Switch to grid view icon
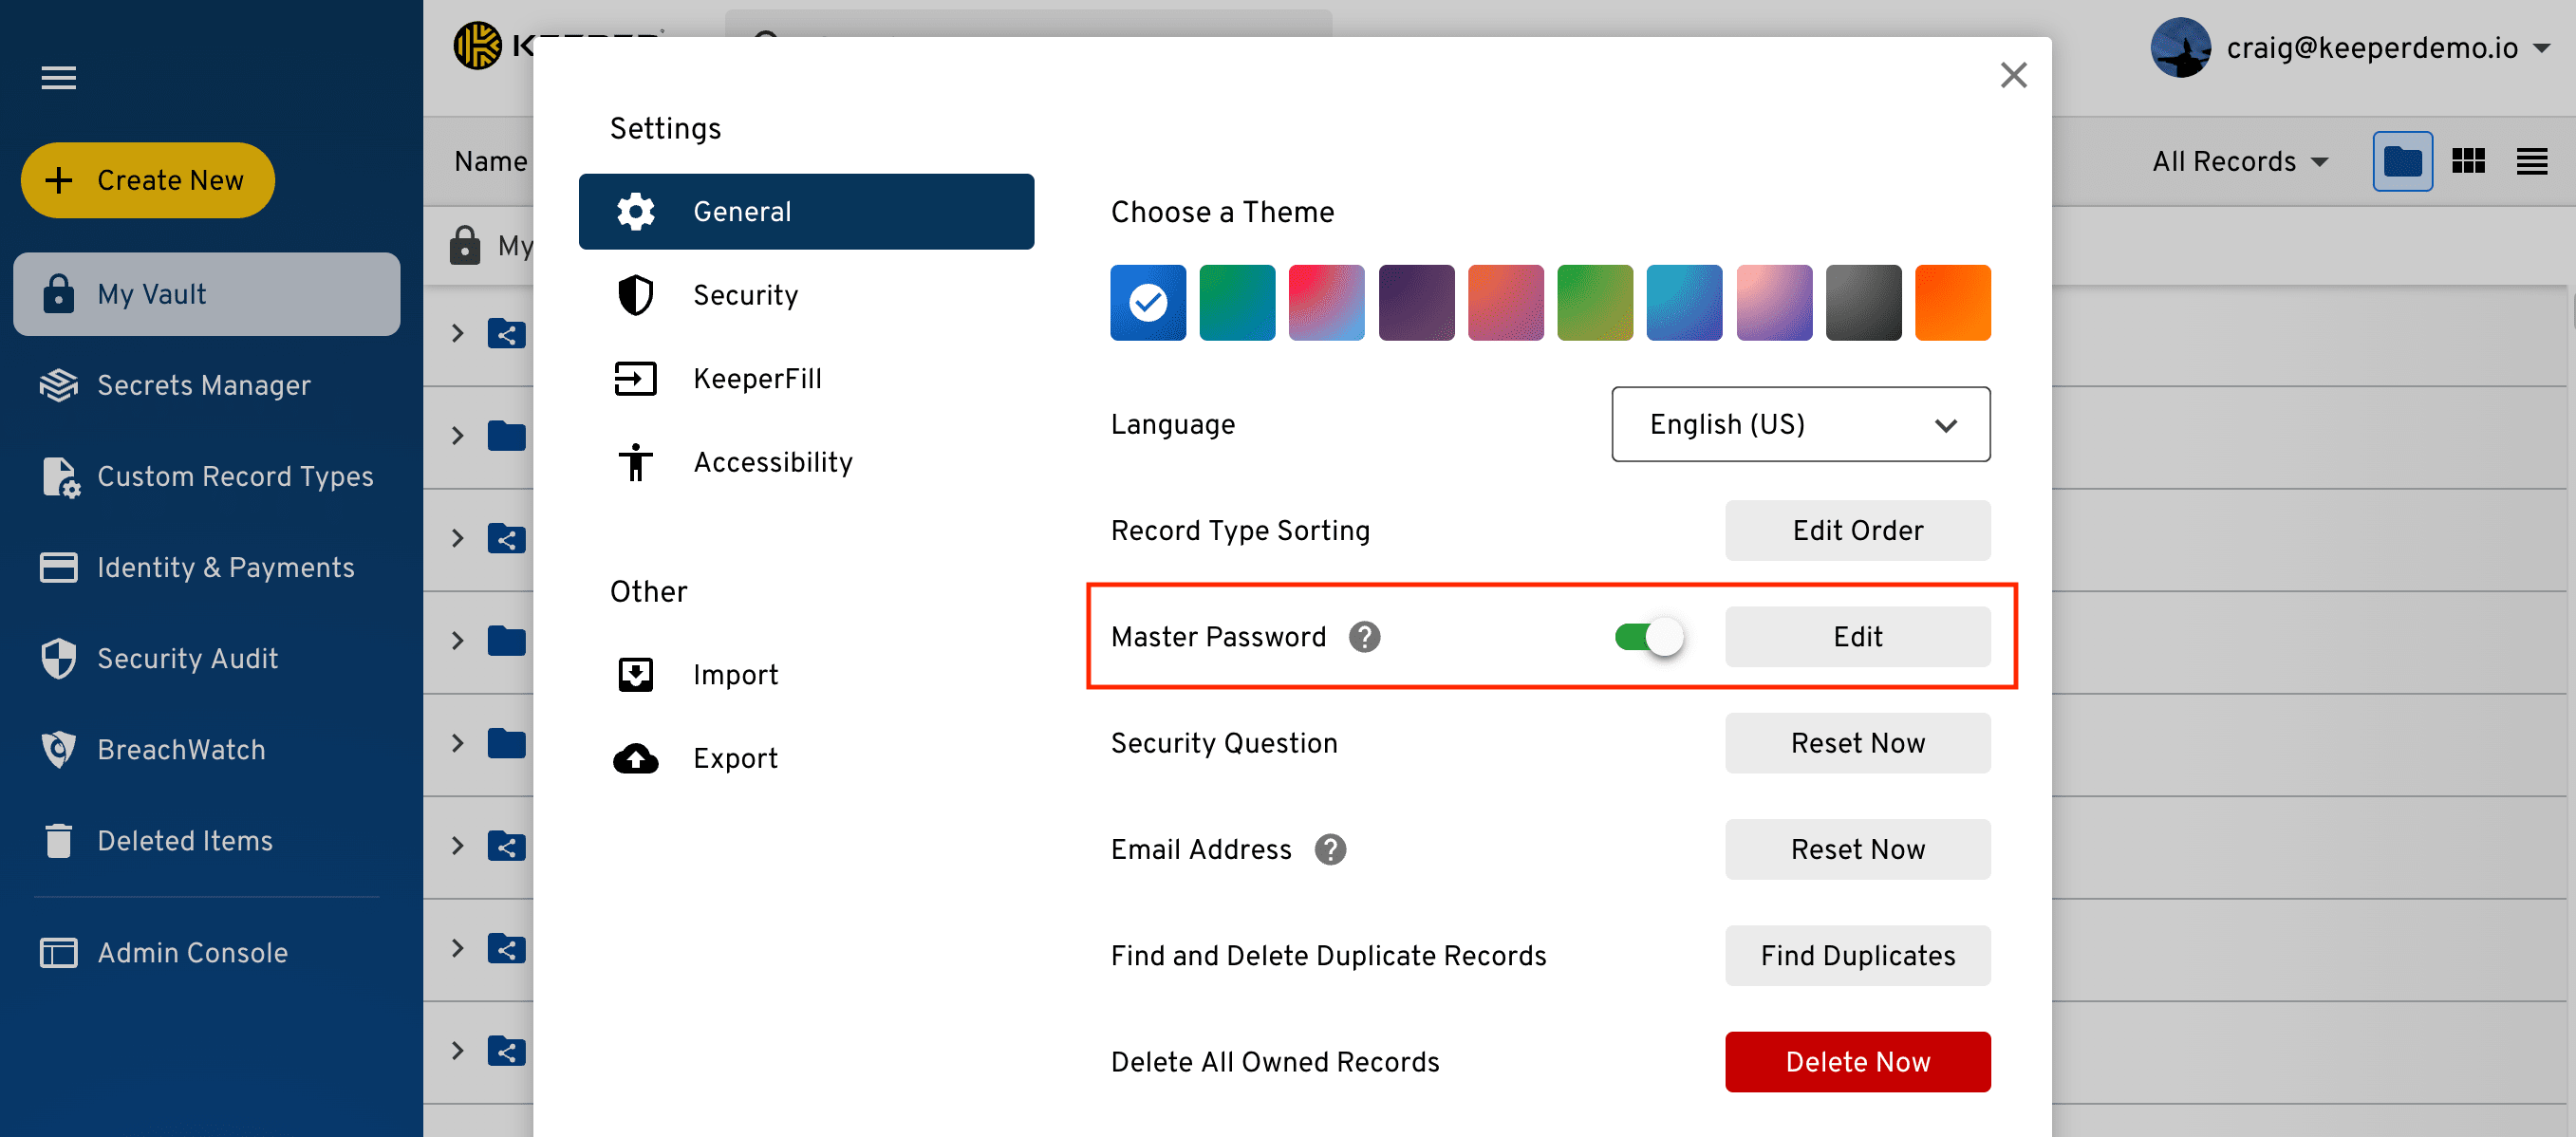The width and height of the screenshot is (2576, 1137). point(2468,161)
